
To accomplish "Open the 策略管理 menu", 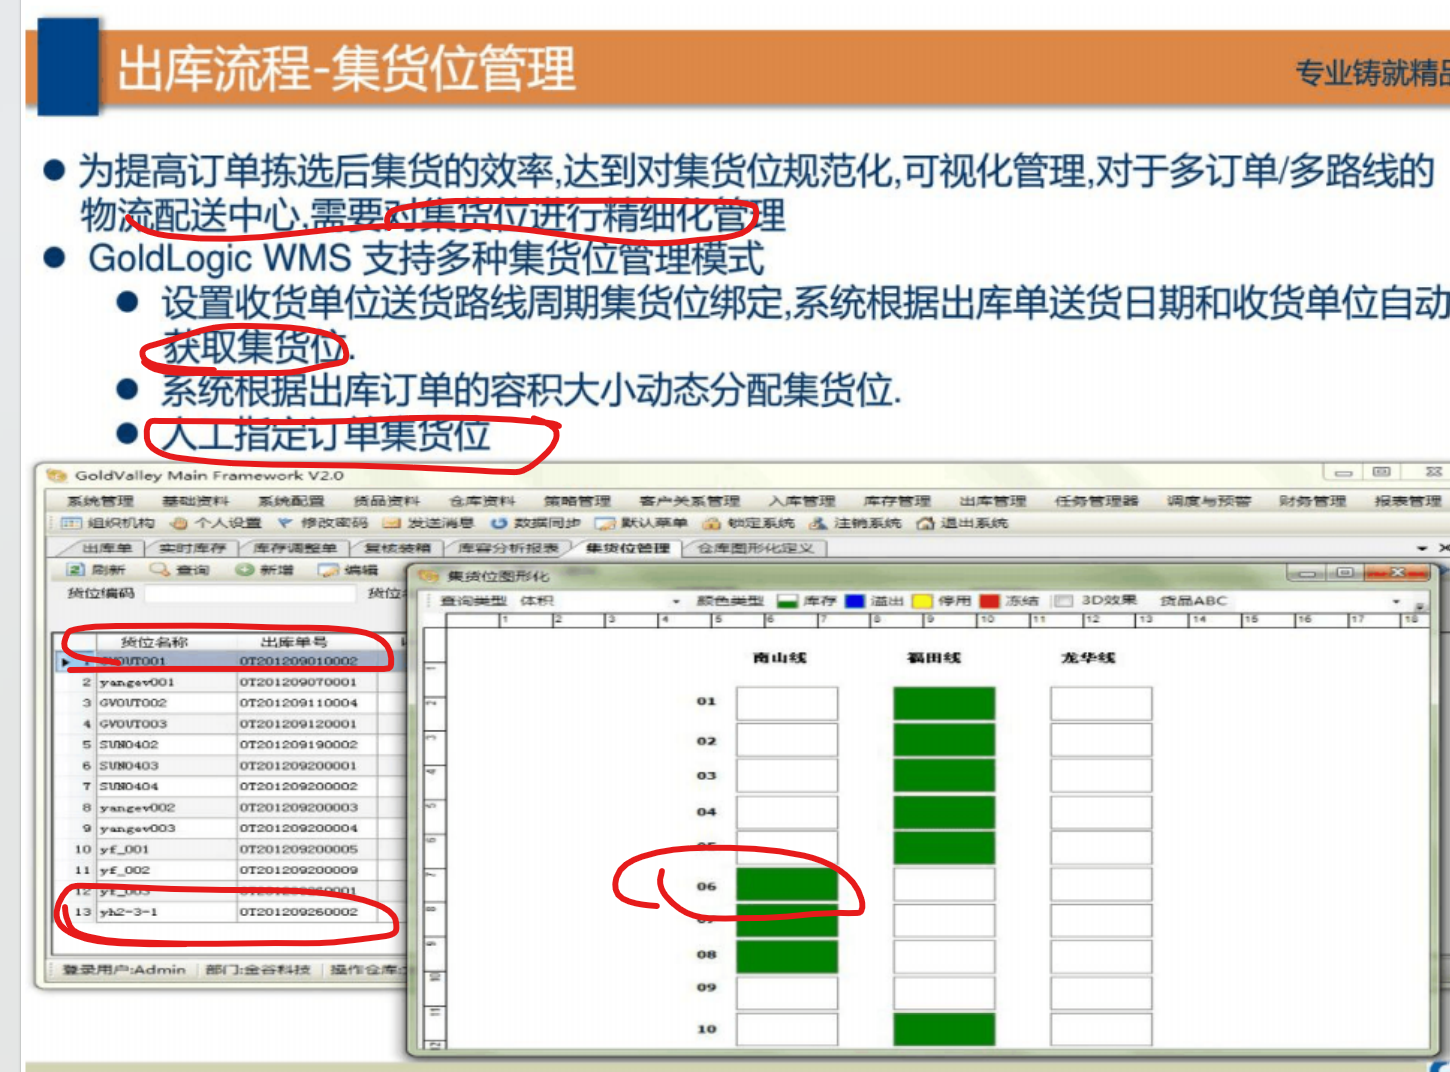I will click(577, 500).
